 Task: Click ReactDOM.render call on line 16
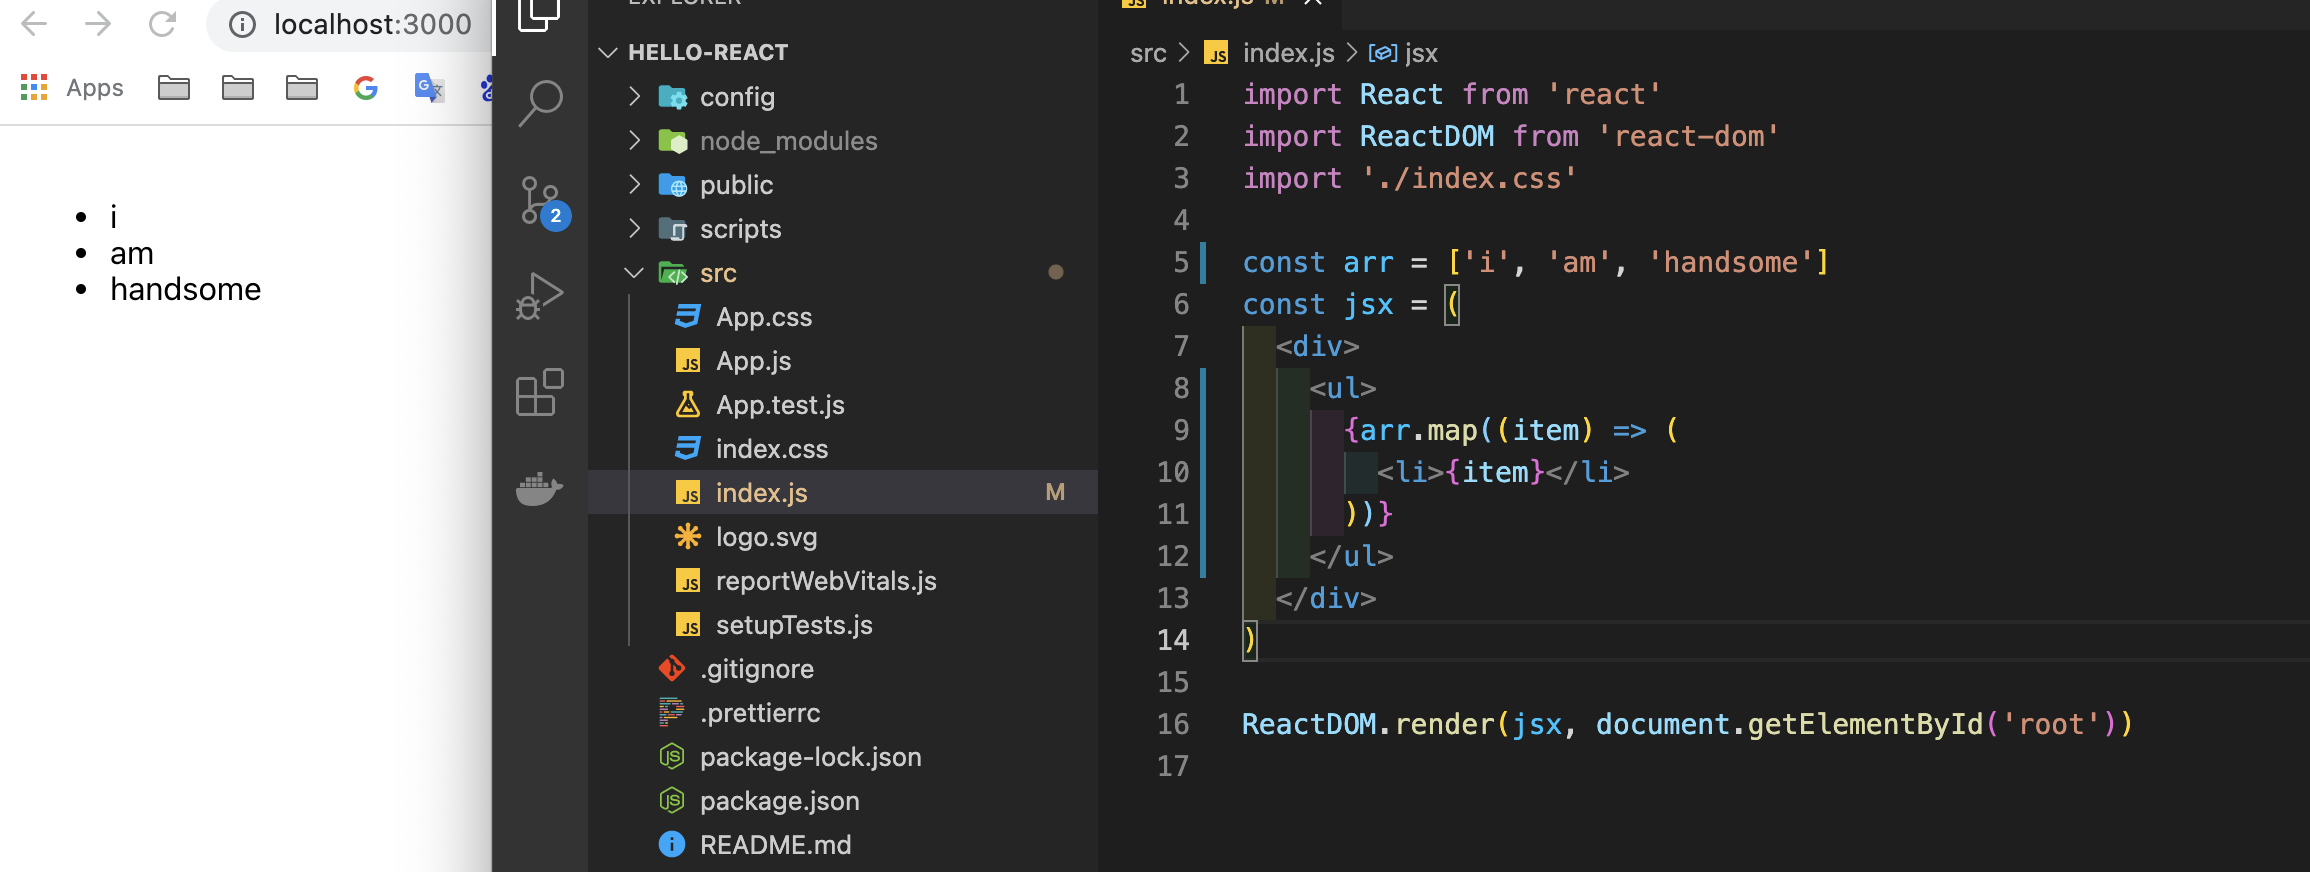[1367, 724]
